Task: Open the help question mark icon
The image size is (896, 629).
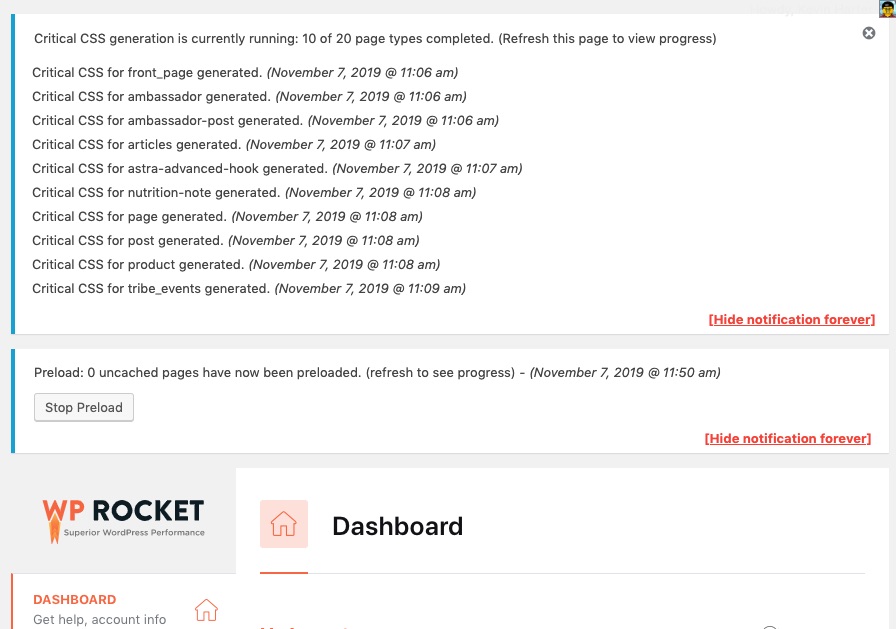Action: point(770,627)
